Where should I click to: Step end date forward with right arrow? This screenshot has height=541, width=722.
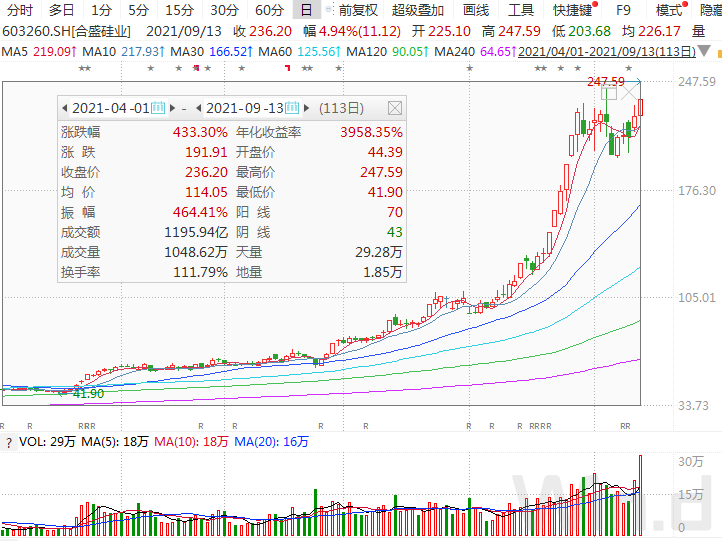tap(307, 108)
